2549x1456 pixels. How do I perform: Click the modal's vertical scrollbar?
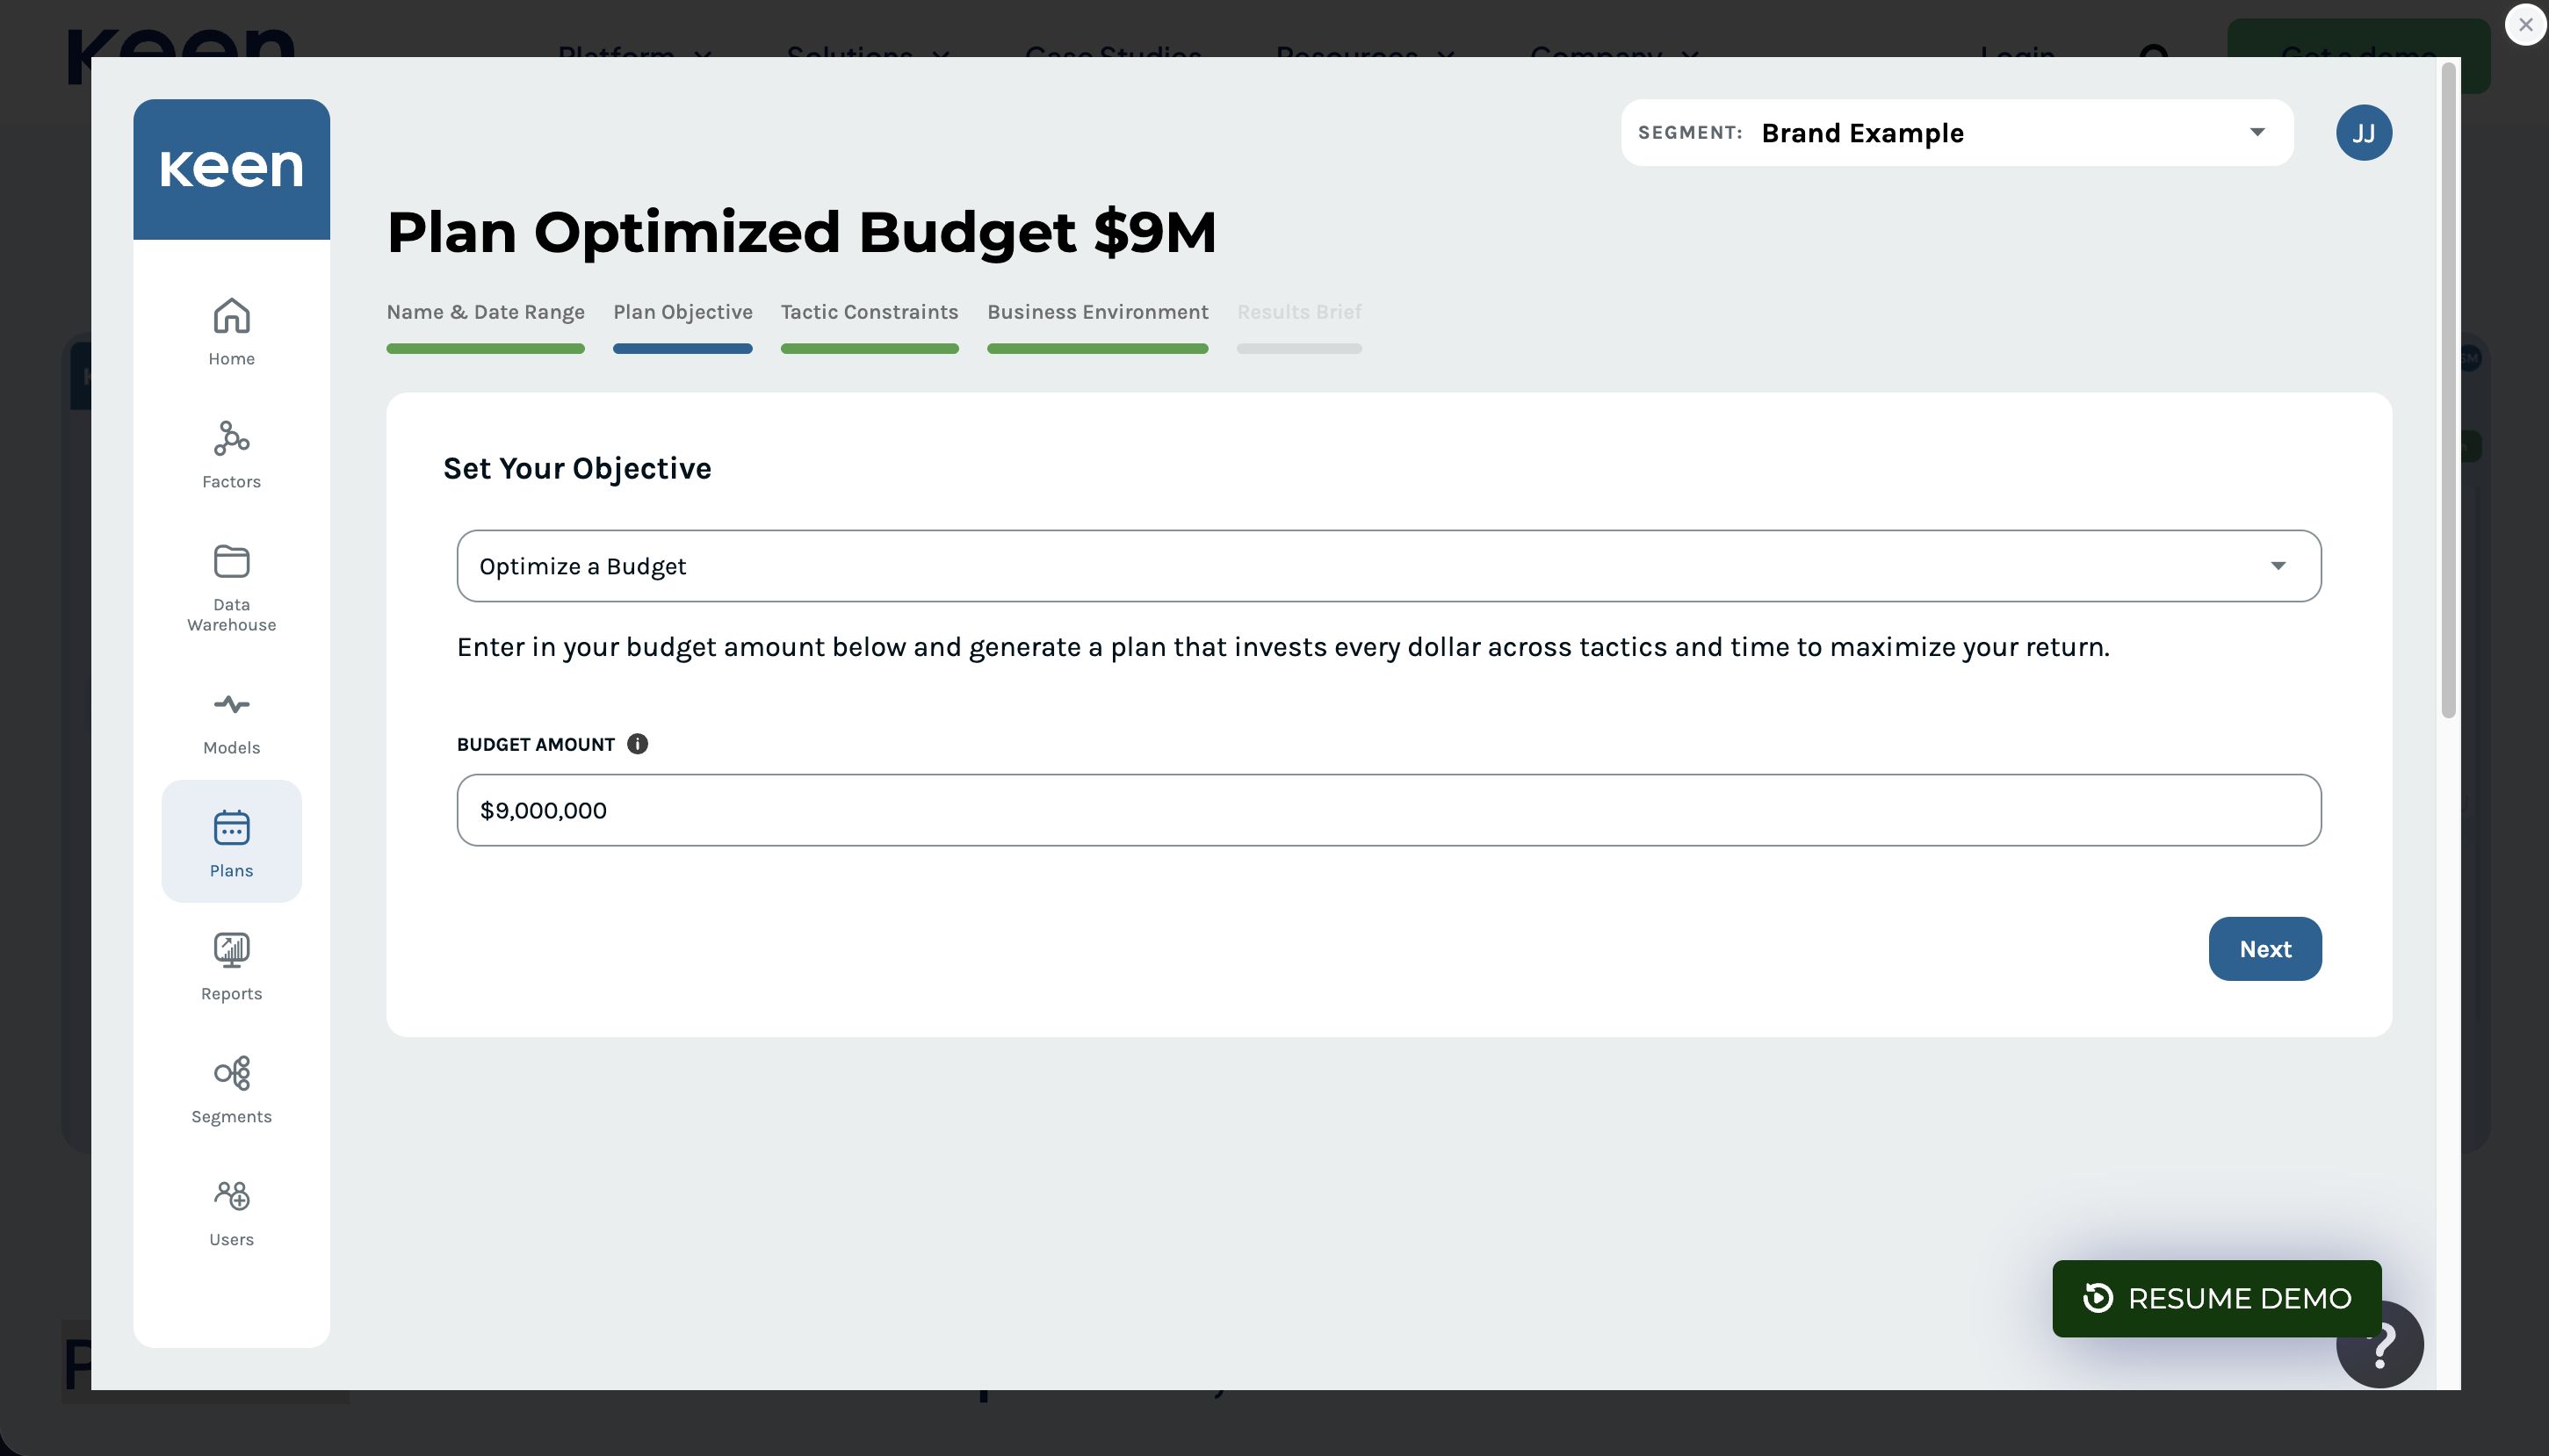pos(2447,390)
